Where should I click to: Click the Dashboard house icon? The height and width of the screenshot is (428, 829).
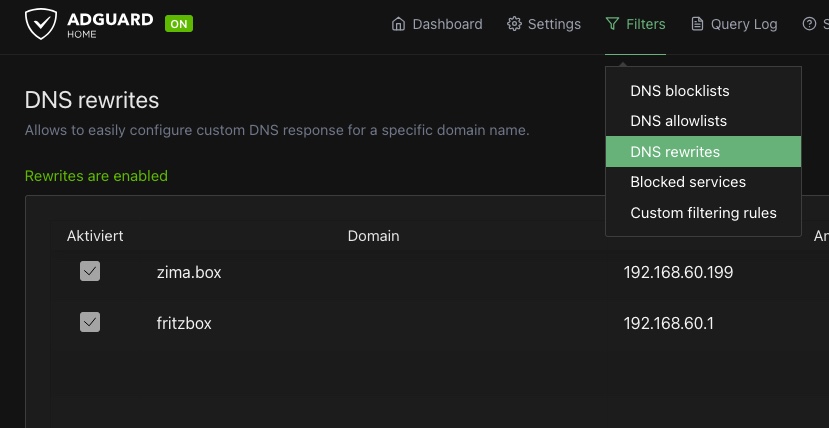[x=398, y=24]
